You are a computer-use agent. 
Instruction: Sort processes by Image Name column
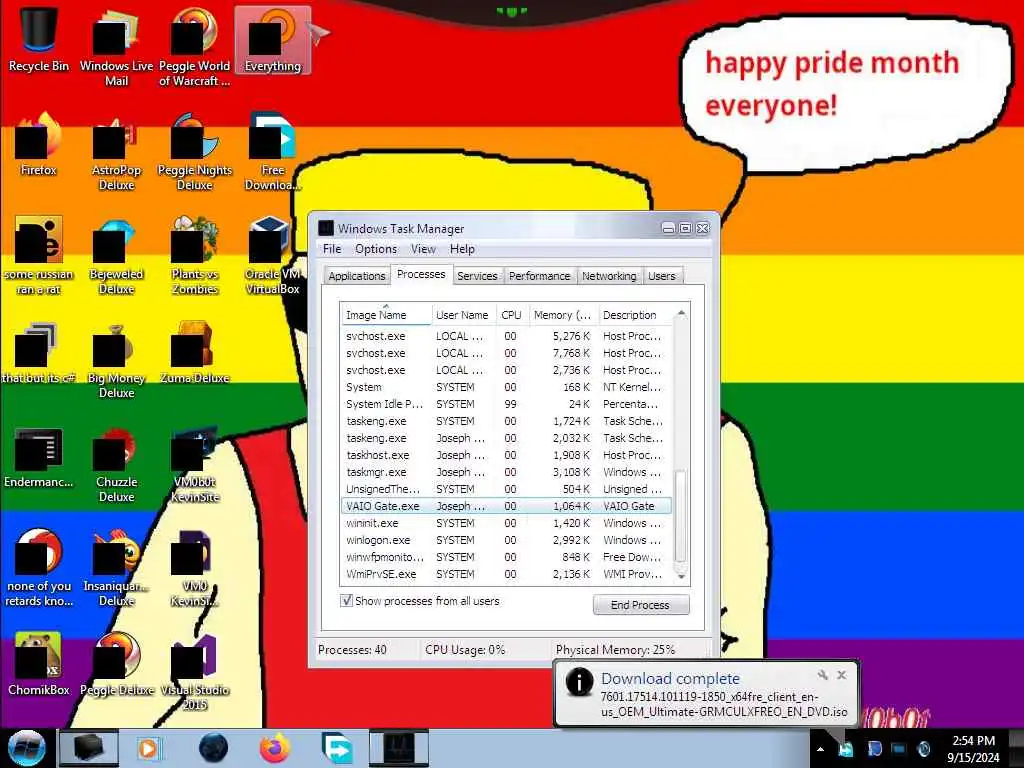tap(386, 315)
